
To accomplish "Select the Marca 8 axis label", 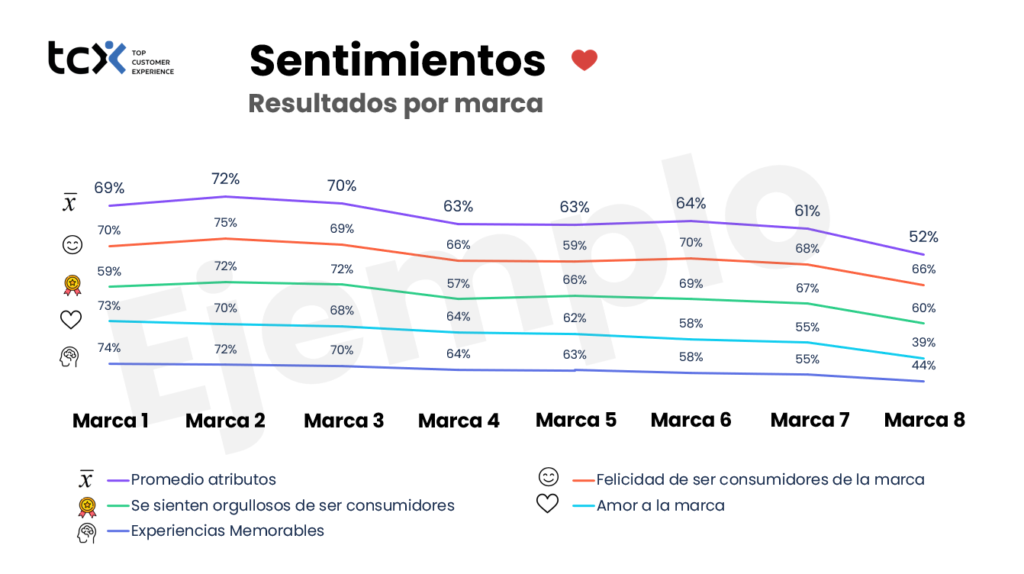I will 925,420.
